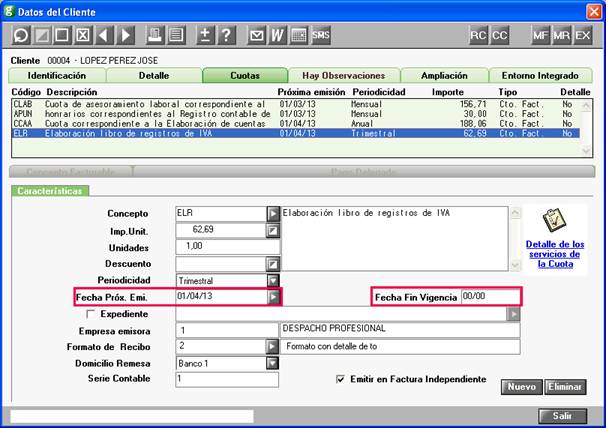The image size is (606, 428).
Task: Click the cuotas list scrollbar up arrow
Action: [586, 105]
